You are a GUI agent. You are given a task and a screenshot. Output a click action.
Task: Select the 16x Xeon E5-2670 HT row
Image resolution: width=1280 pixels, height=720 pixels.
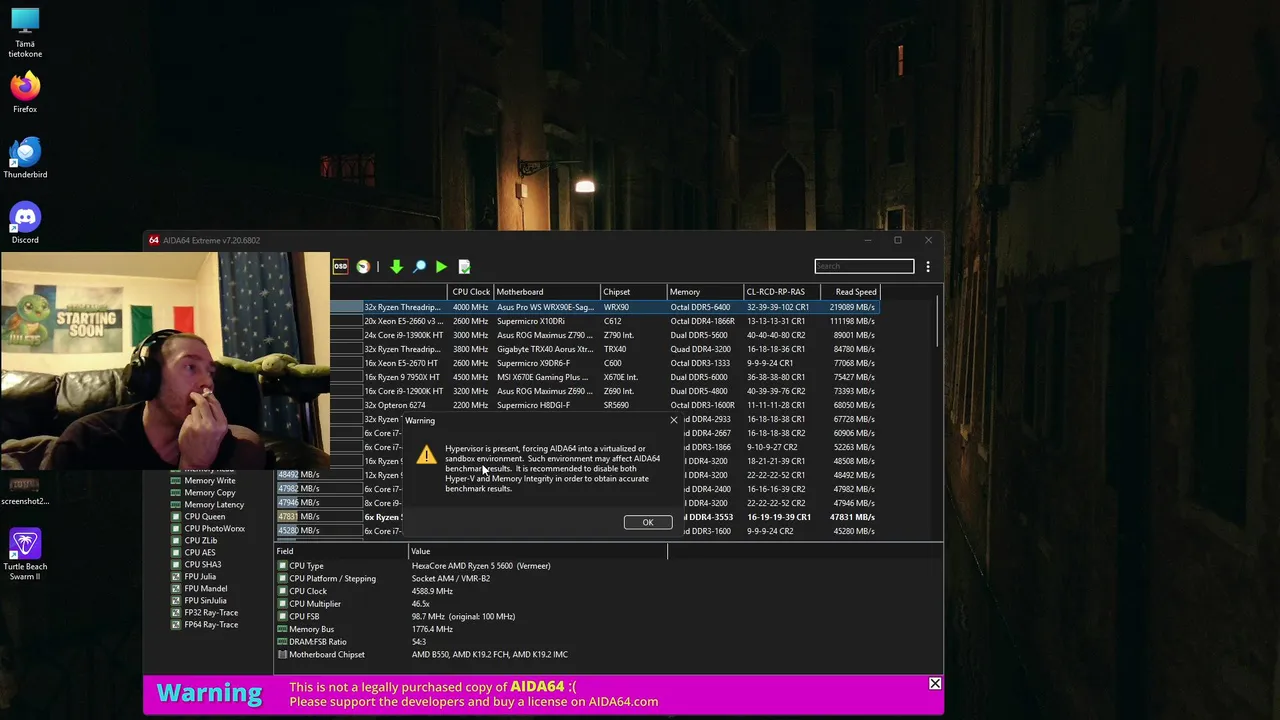[x=605, y=363]
